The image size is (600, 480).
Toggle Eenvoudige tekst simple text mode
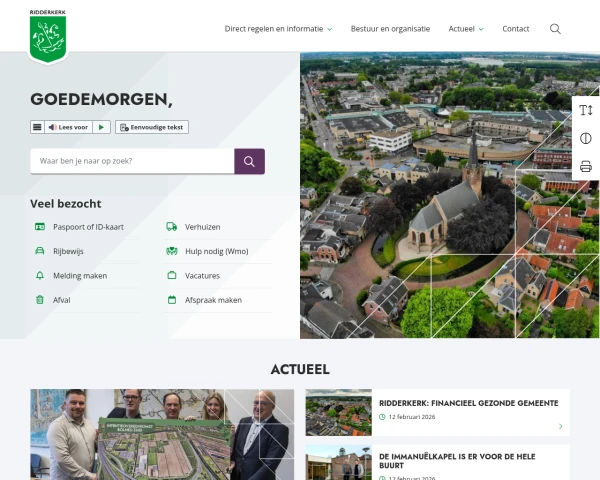coord(152,127)
